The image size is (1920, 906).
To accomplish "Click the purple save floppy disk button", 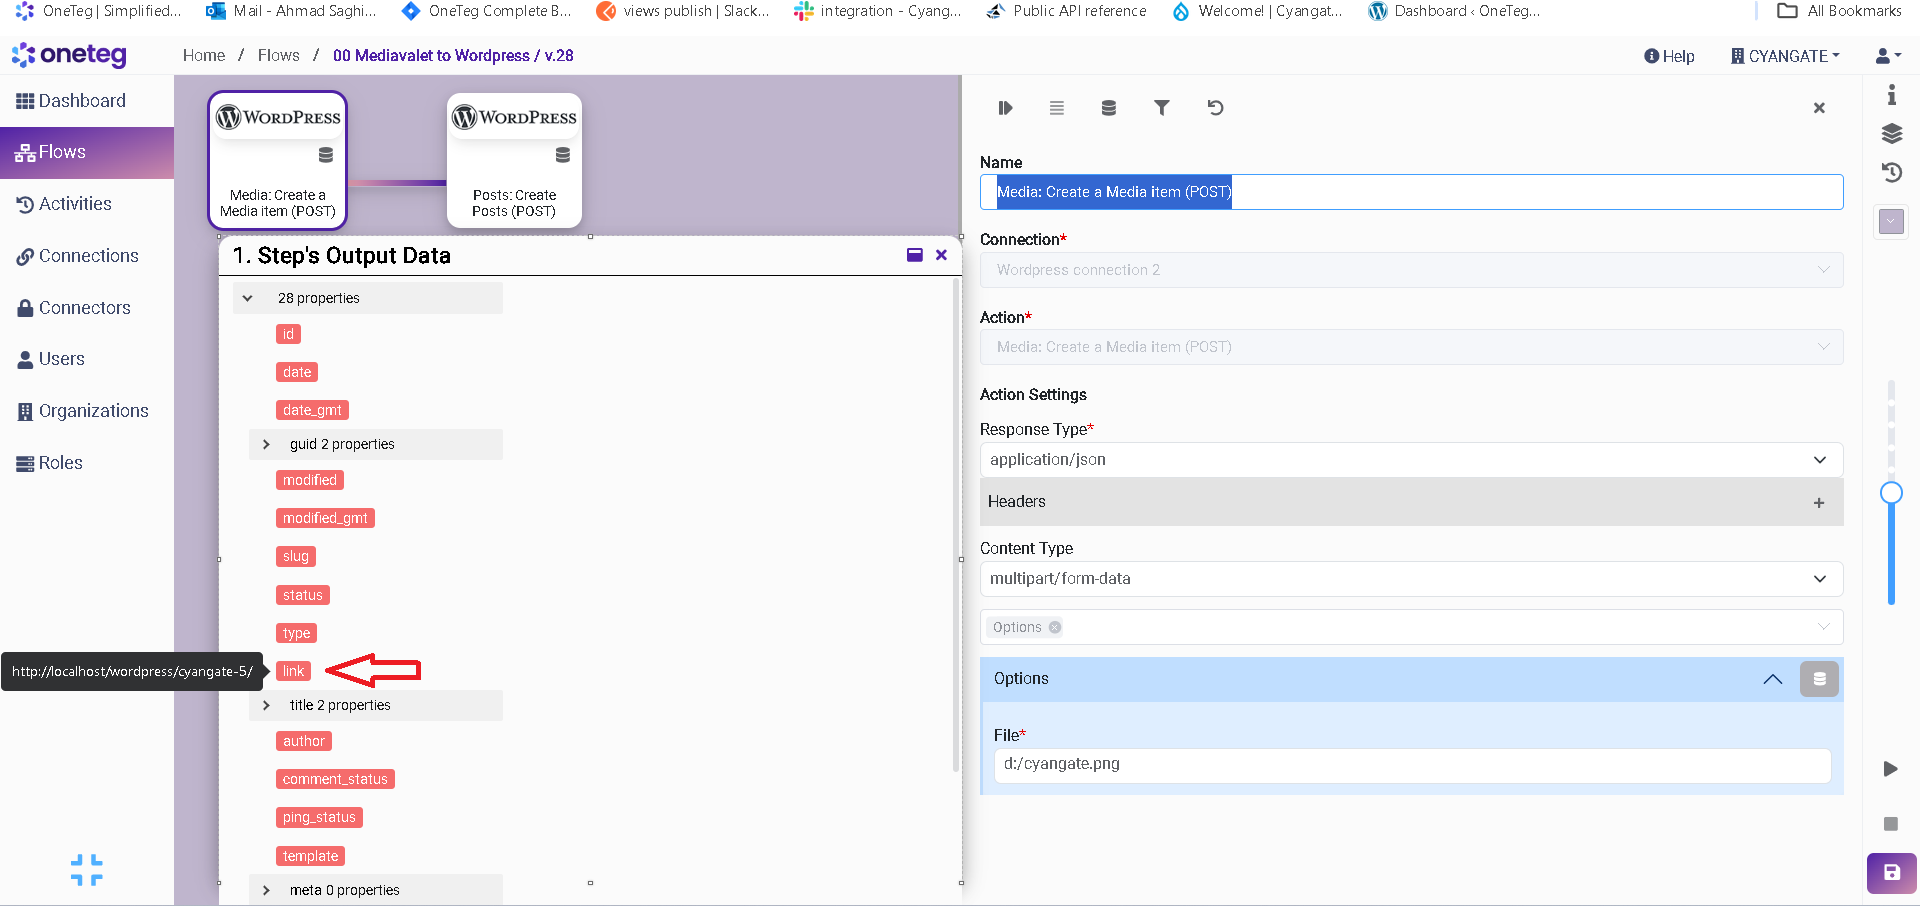I will 1891,872.
